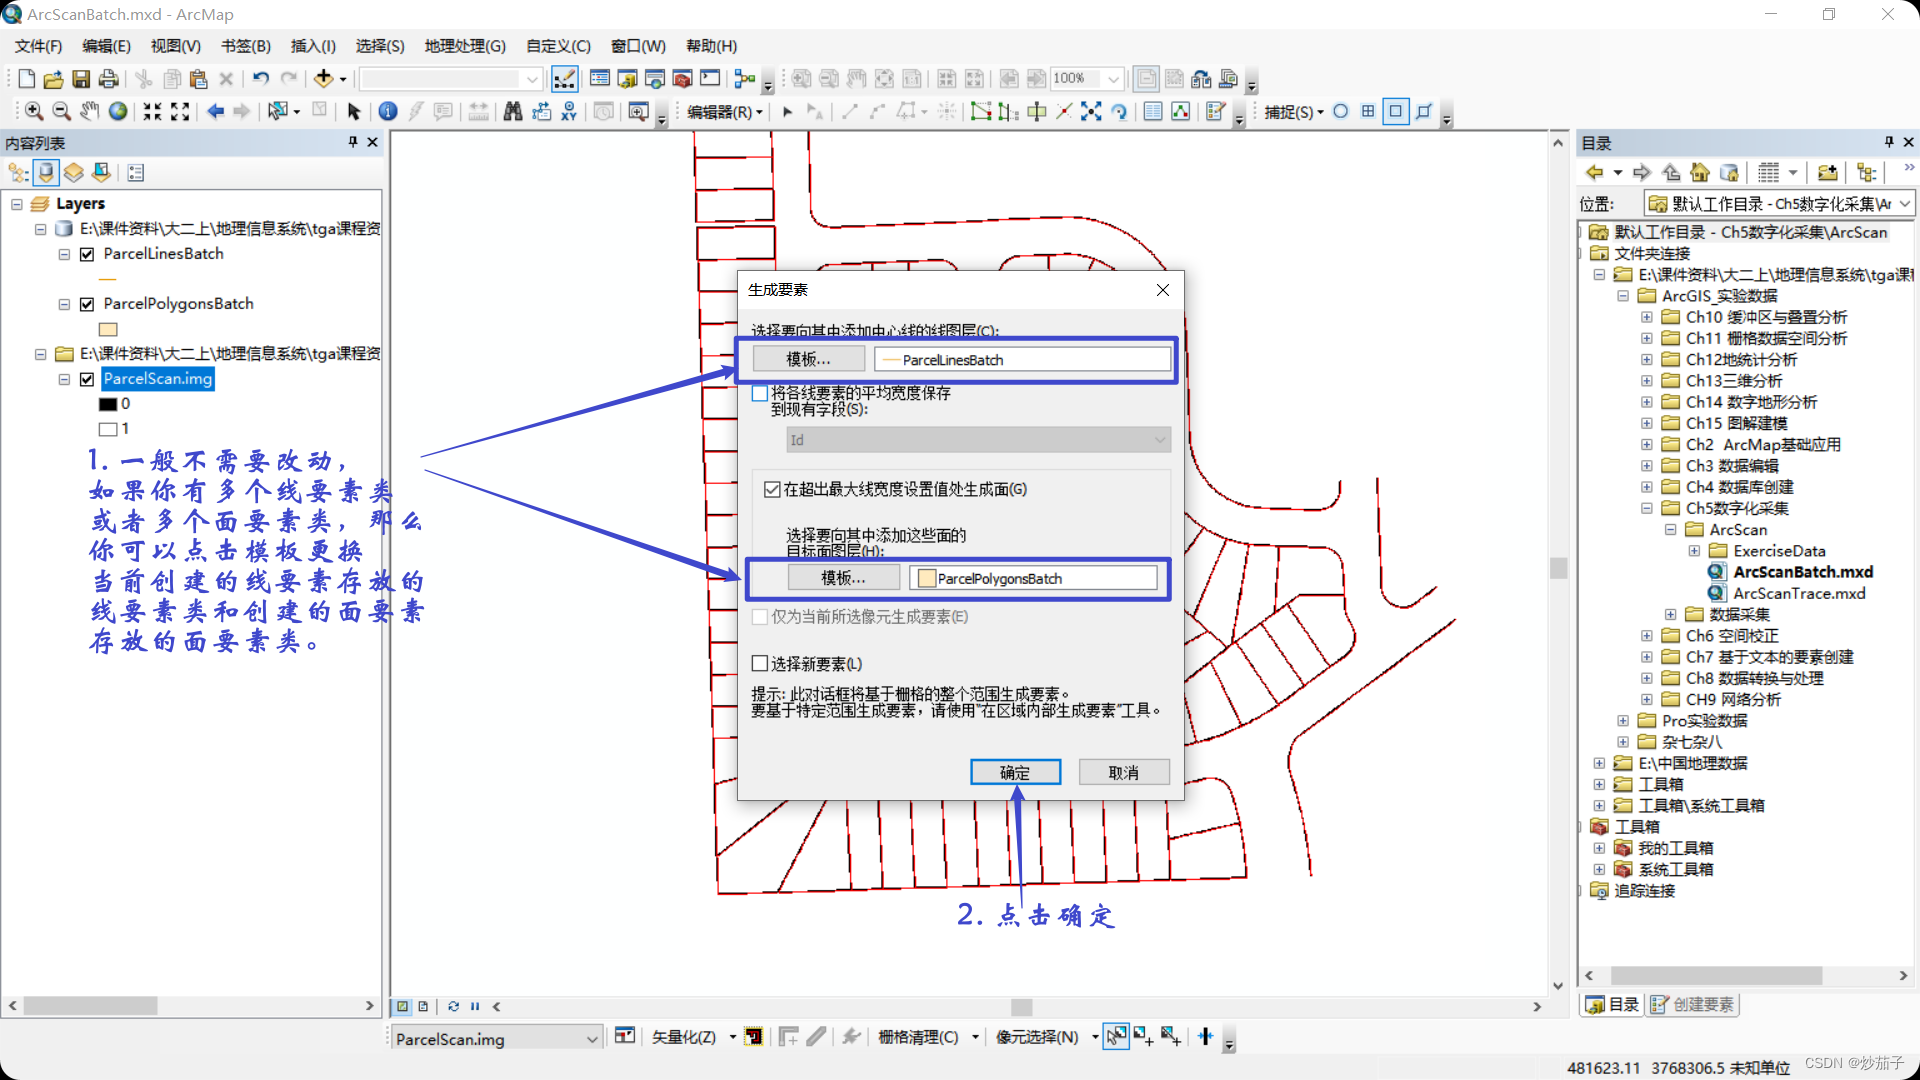Click the Add Data icon
The height and width of the screenshot is (1080, 1920).
(323, 79)
